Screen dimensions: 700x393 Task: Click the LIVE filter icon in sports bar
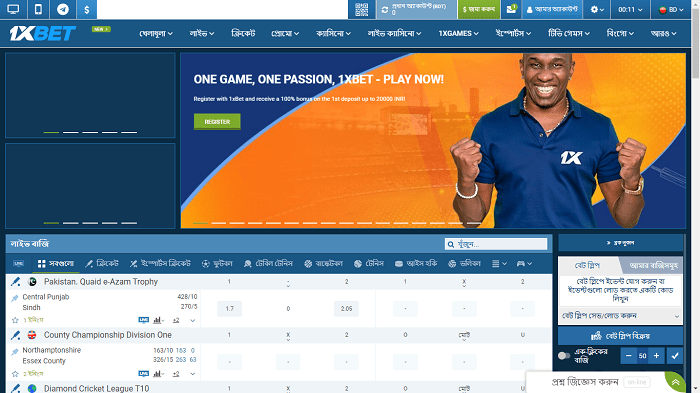19,264
